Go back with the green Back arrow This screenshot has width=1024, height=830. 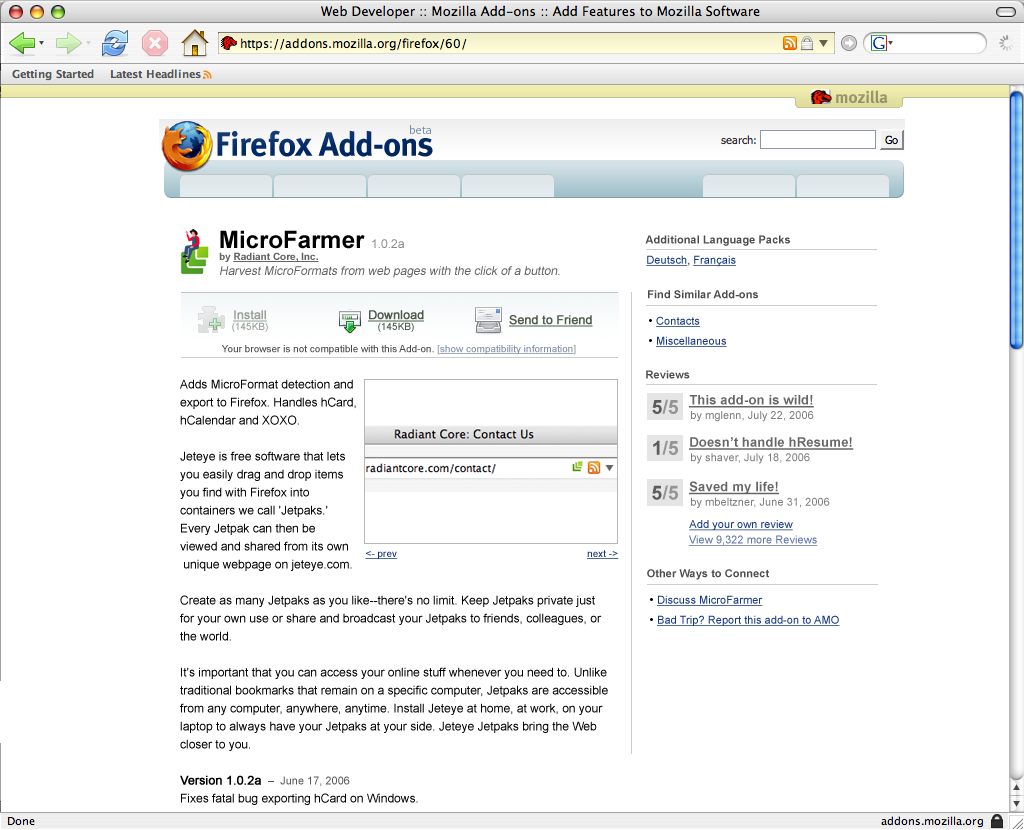tap(22, 44)
